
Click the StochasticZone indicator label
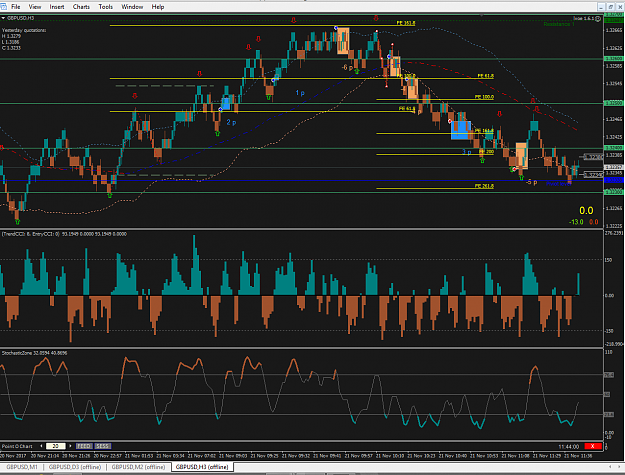point(35,353)
